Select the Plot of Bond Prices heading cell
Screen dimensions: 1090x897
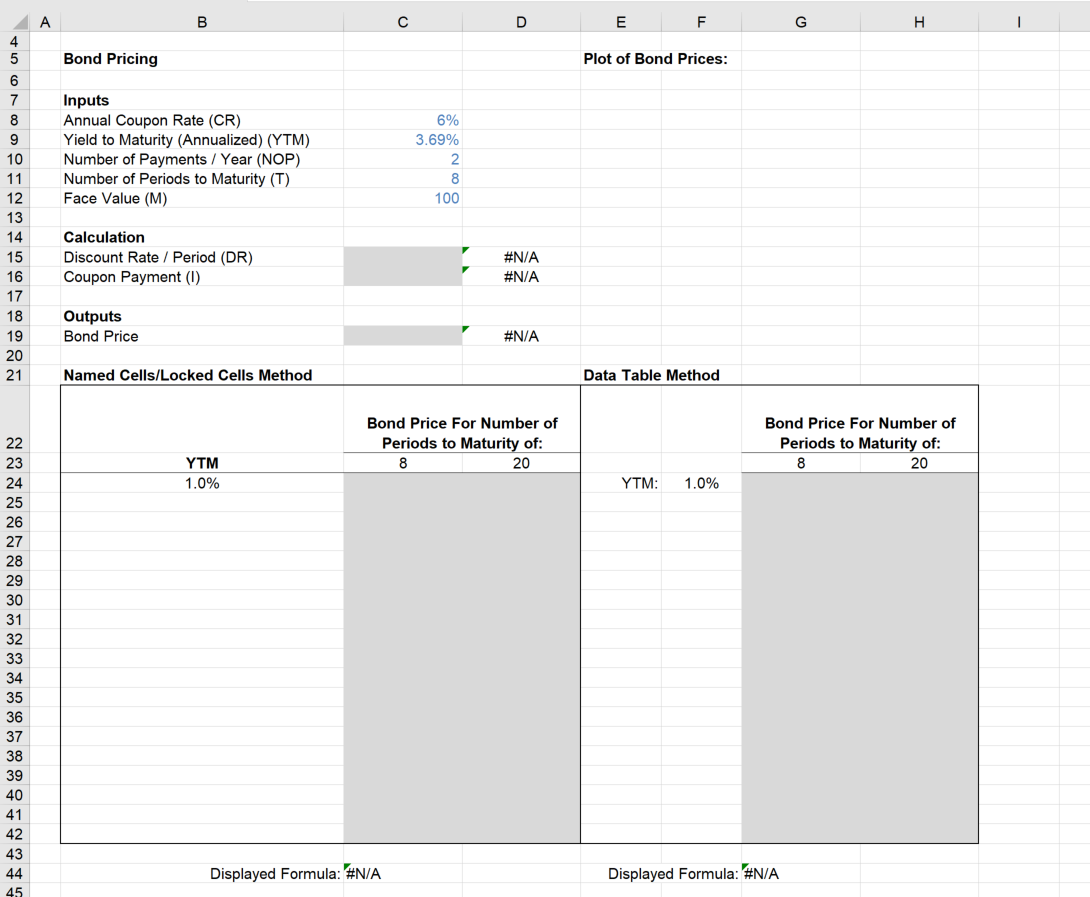tap(655, 59)
